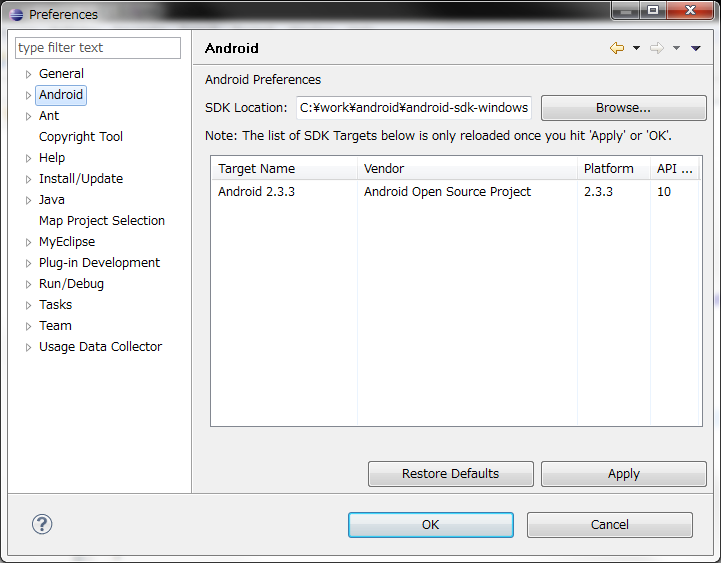Maximize the Preferences window
Screen dimensions: 721x563
pos(653,10)
